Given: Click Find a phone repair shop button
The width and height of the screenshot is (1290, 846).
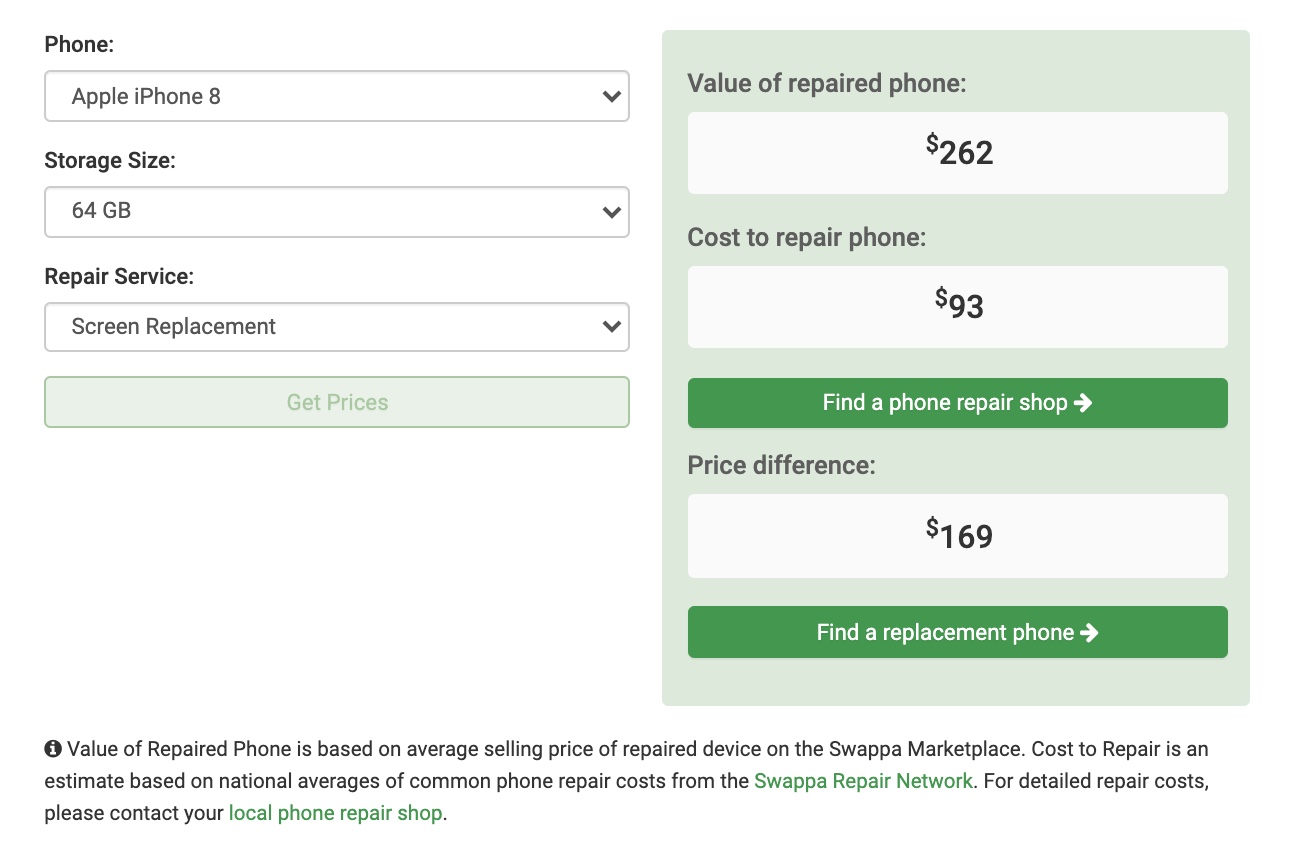Looking at the screenshot, I should click(x=957, y=403).
